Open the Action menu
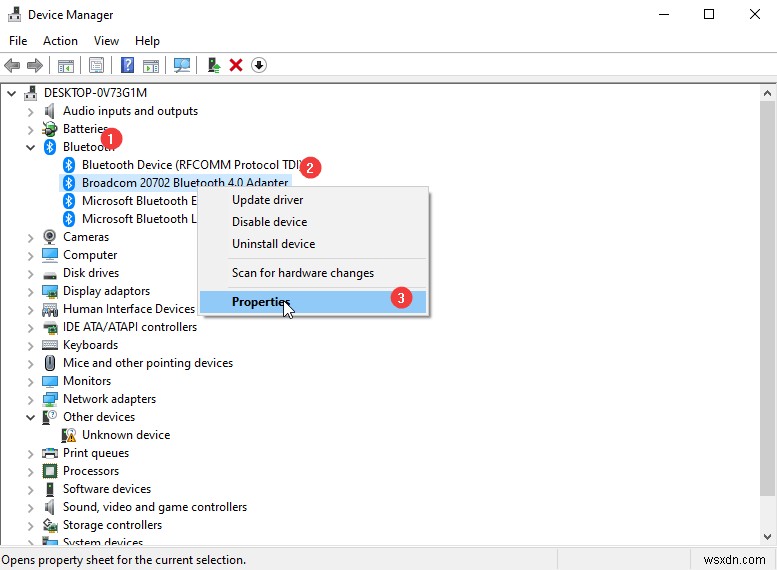 pos(60,41)
